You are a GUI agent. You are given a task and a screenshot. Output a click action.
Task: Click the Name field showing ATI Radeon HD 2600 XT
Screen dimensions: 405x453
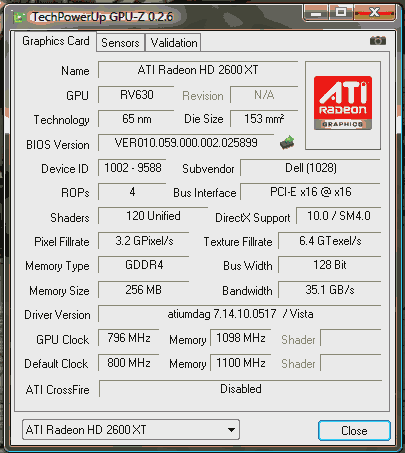click(198, 70)
